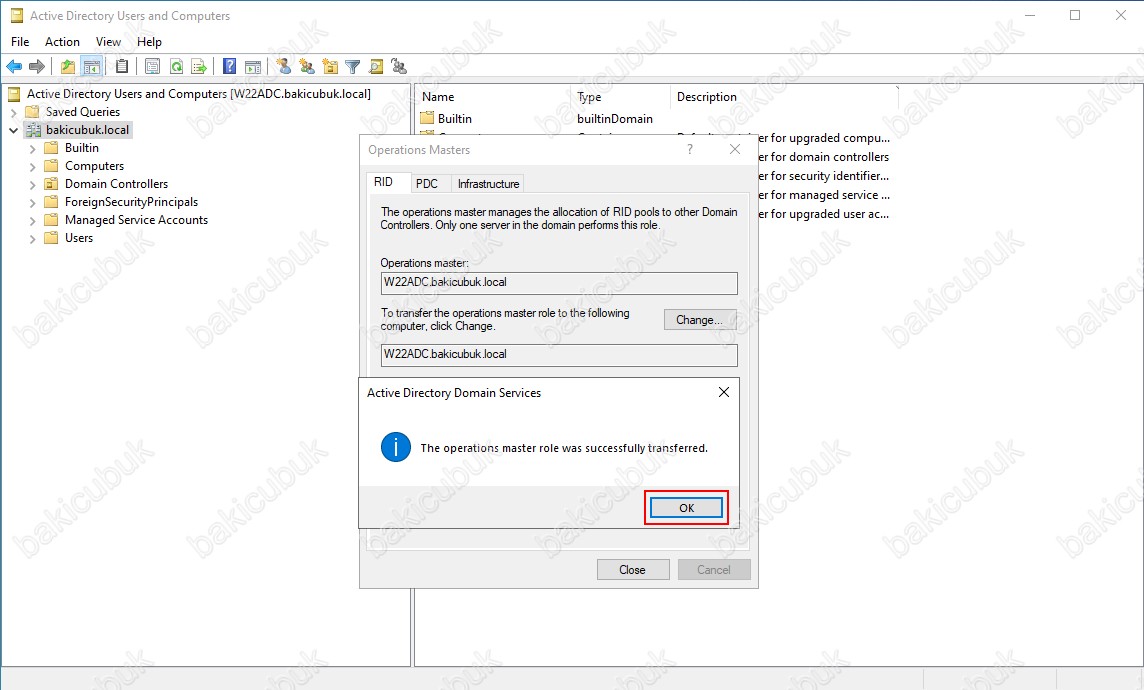Screen dimensions: 1144x690
Task: Maximize the Active Directory Users and Computers window
Action: tap(1075, 15)
